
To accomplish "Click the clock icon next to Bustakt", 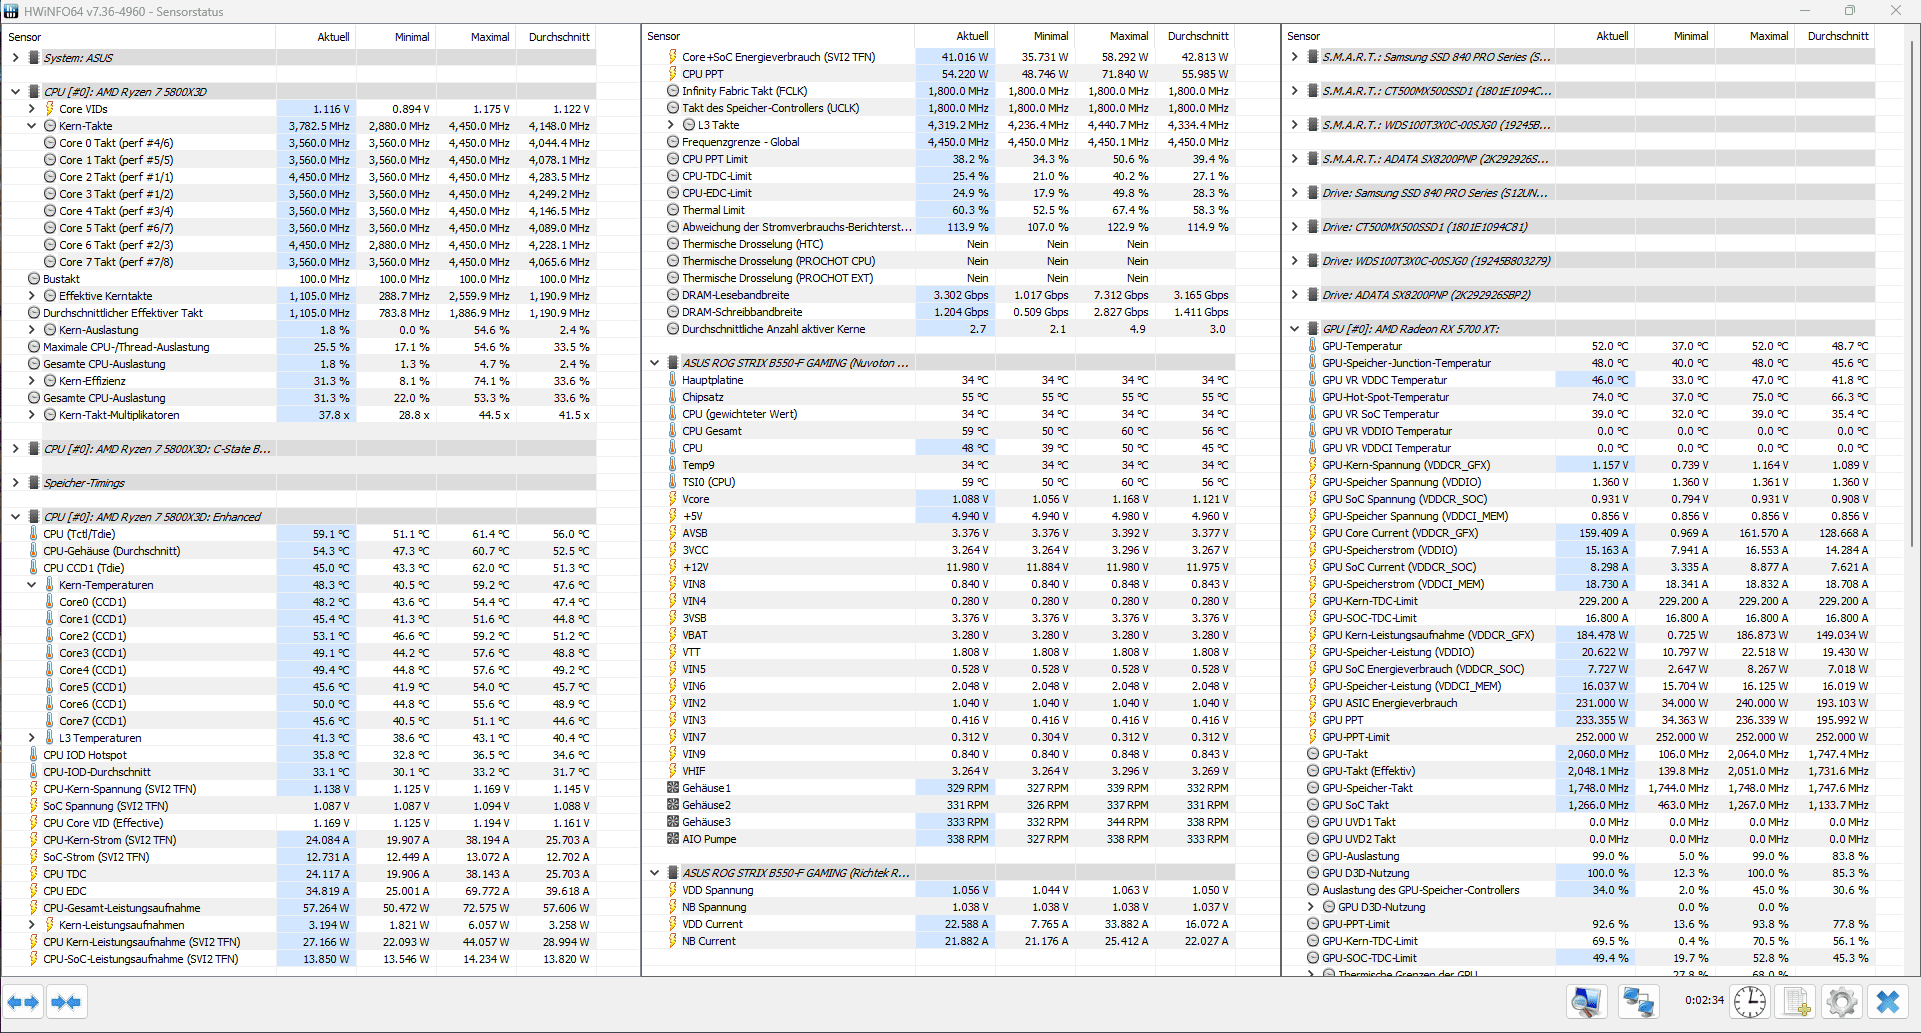I will [x=34, y=279].
